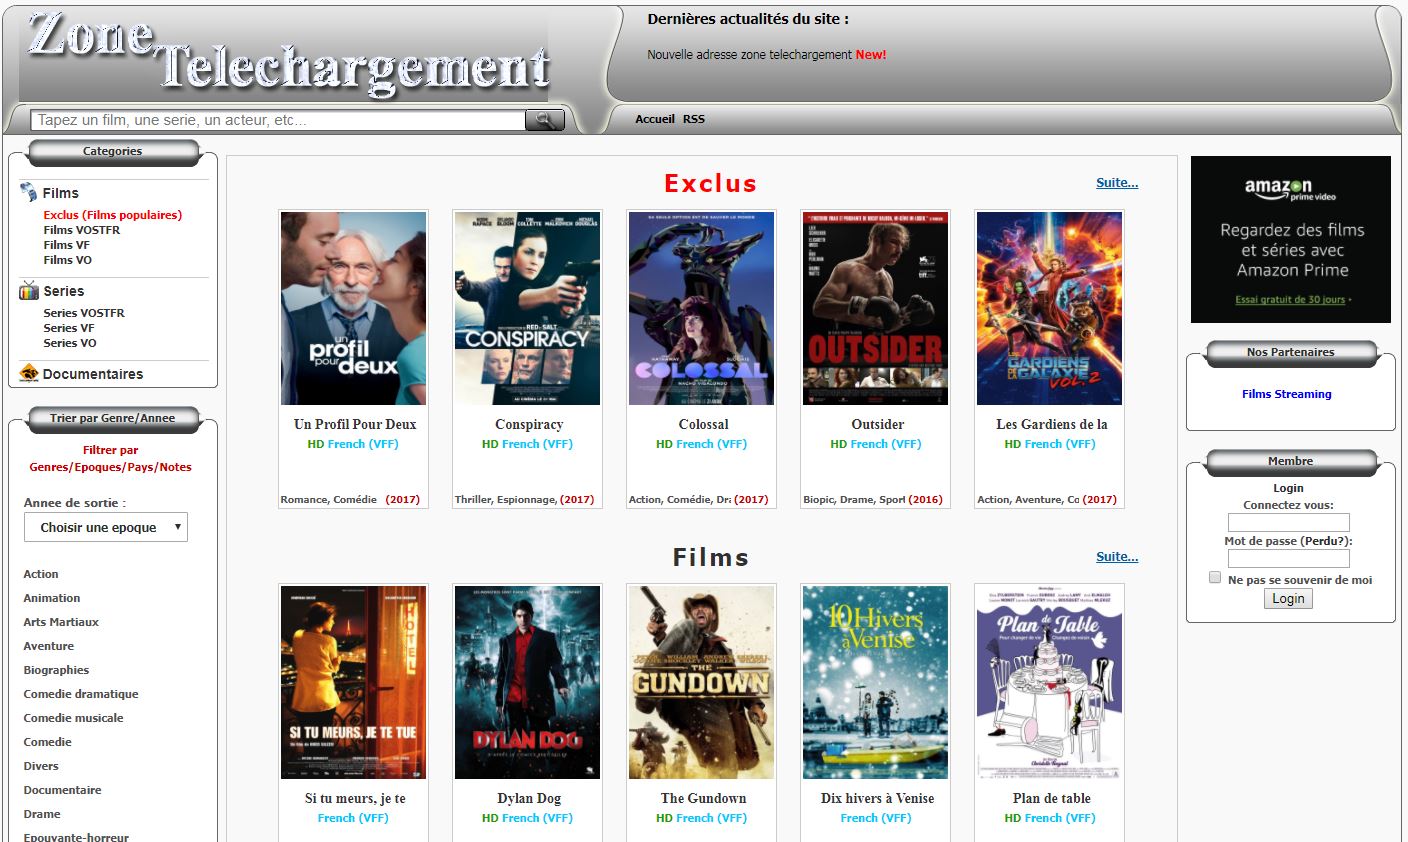The width and height of the screenshot is (1408, 842).
Task: Open The Gundown movie poster
Action: 702,682
